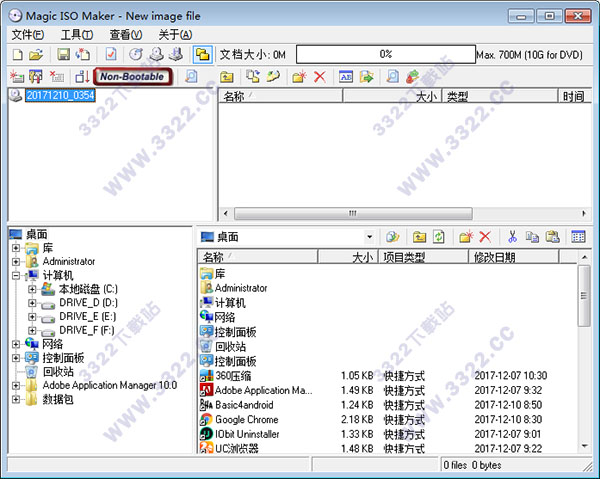The width and height of the screenshot is (600, 479).
Task: Create new folder in local browser toolbar
Action: pos(466,237)
